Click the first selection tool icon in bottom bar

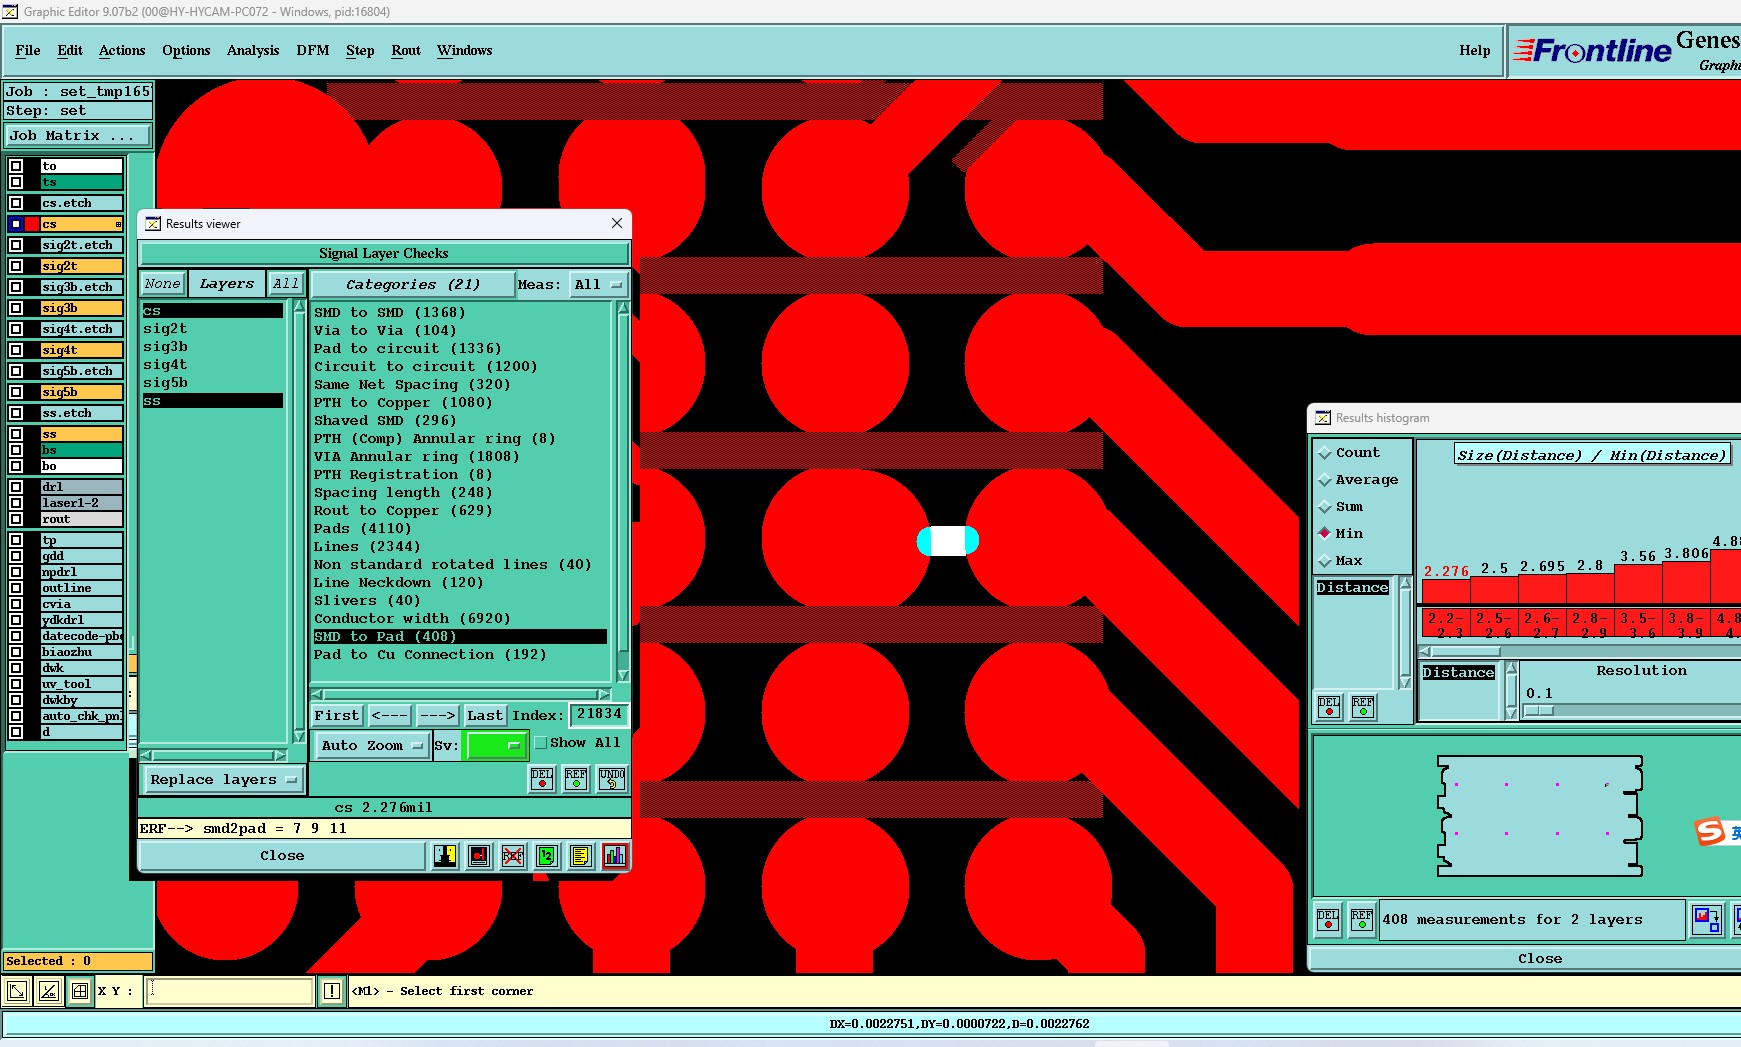point(16,991)
